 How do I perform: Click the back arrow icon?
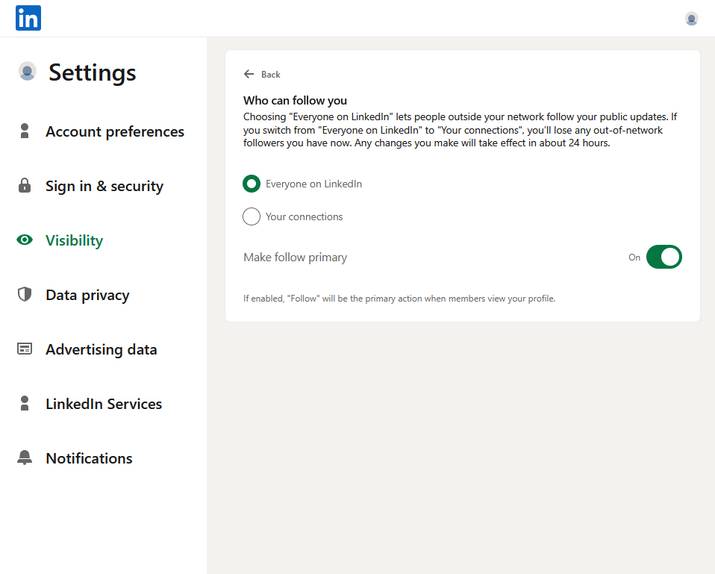coord(249,74)
